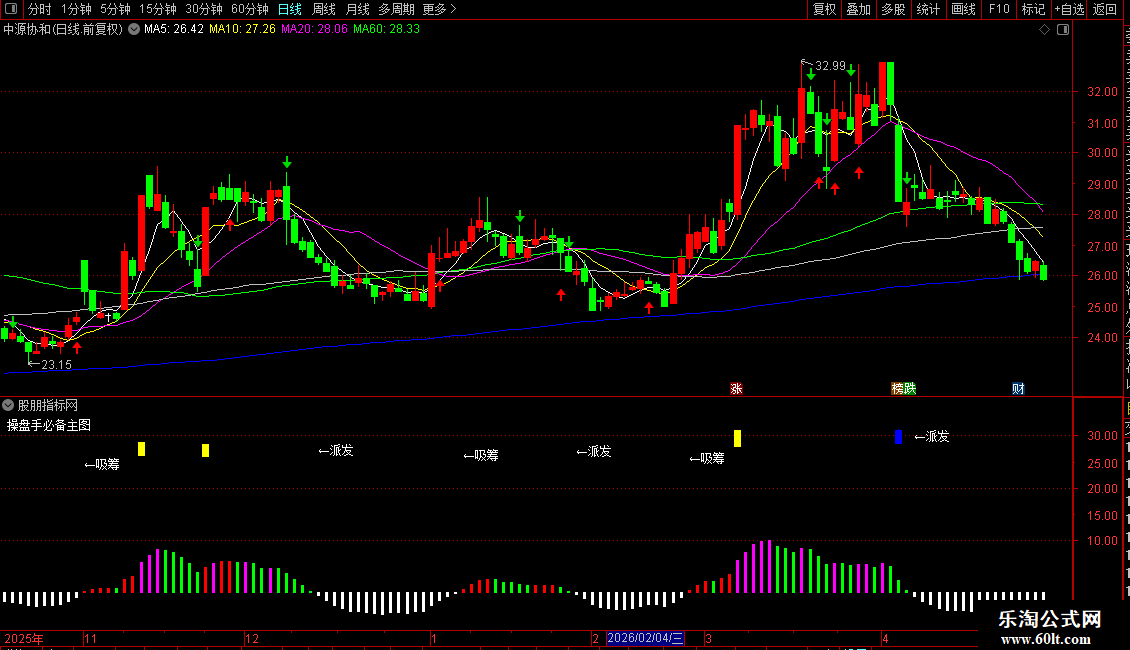This screenshot has width=1130, height=650.
Task: Open the 多股 multi-stock view
Action: click(x=893, y=9)
